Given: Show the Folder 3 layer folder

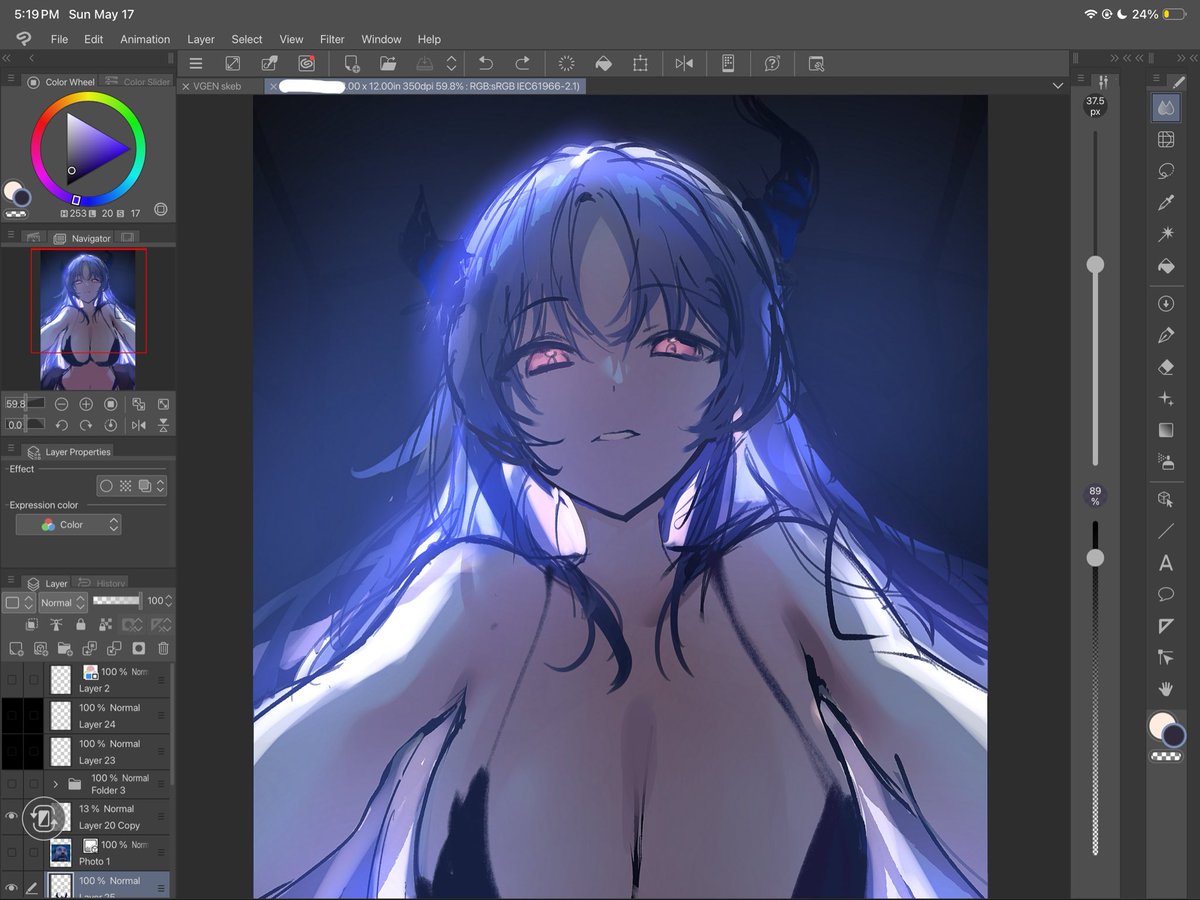Looking at the screenshot, I should click(x=12, y=784).
